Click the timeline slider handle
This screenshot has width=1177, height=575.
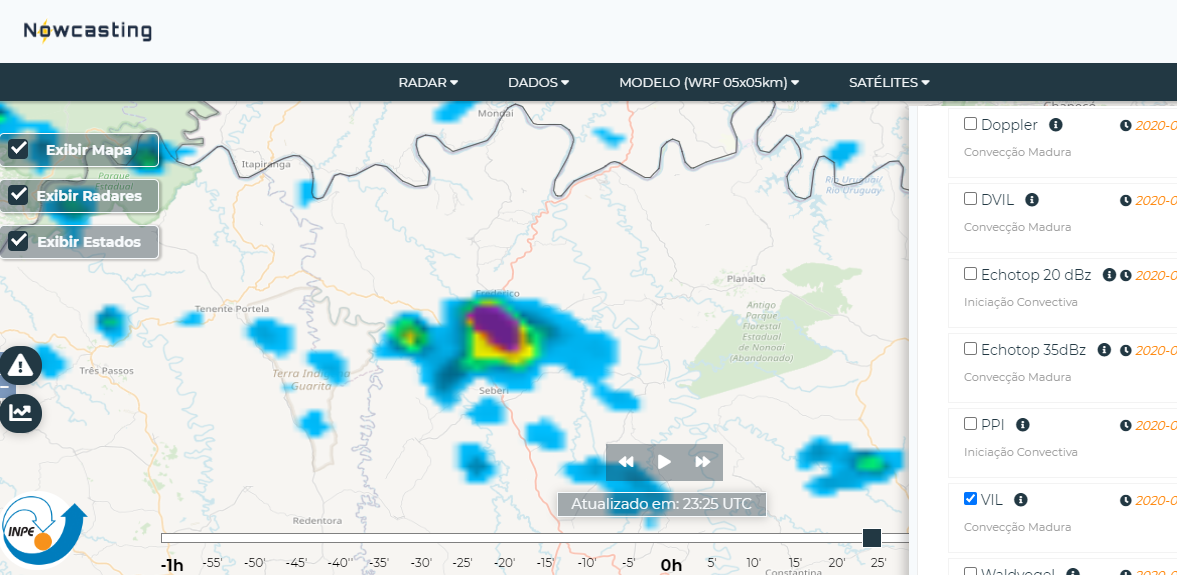[x=872, y=538]
